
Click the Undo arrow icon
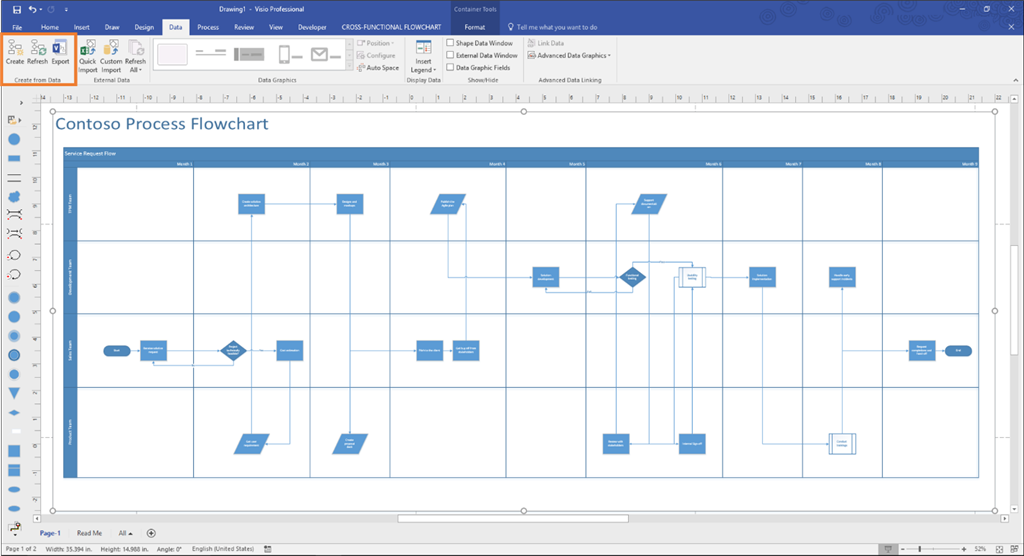(x=32, y=10)
